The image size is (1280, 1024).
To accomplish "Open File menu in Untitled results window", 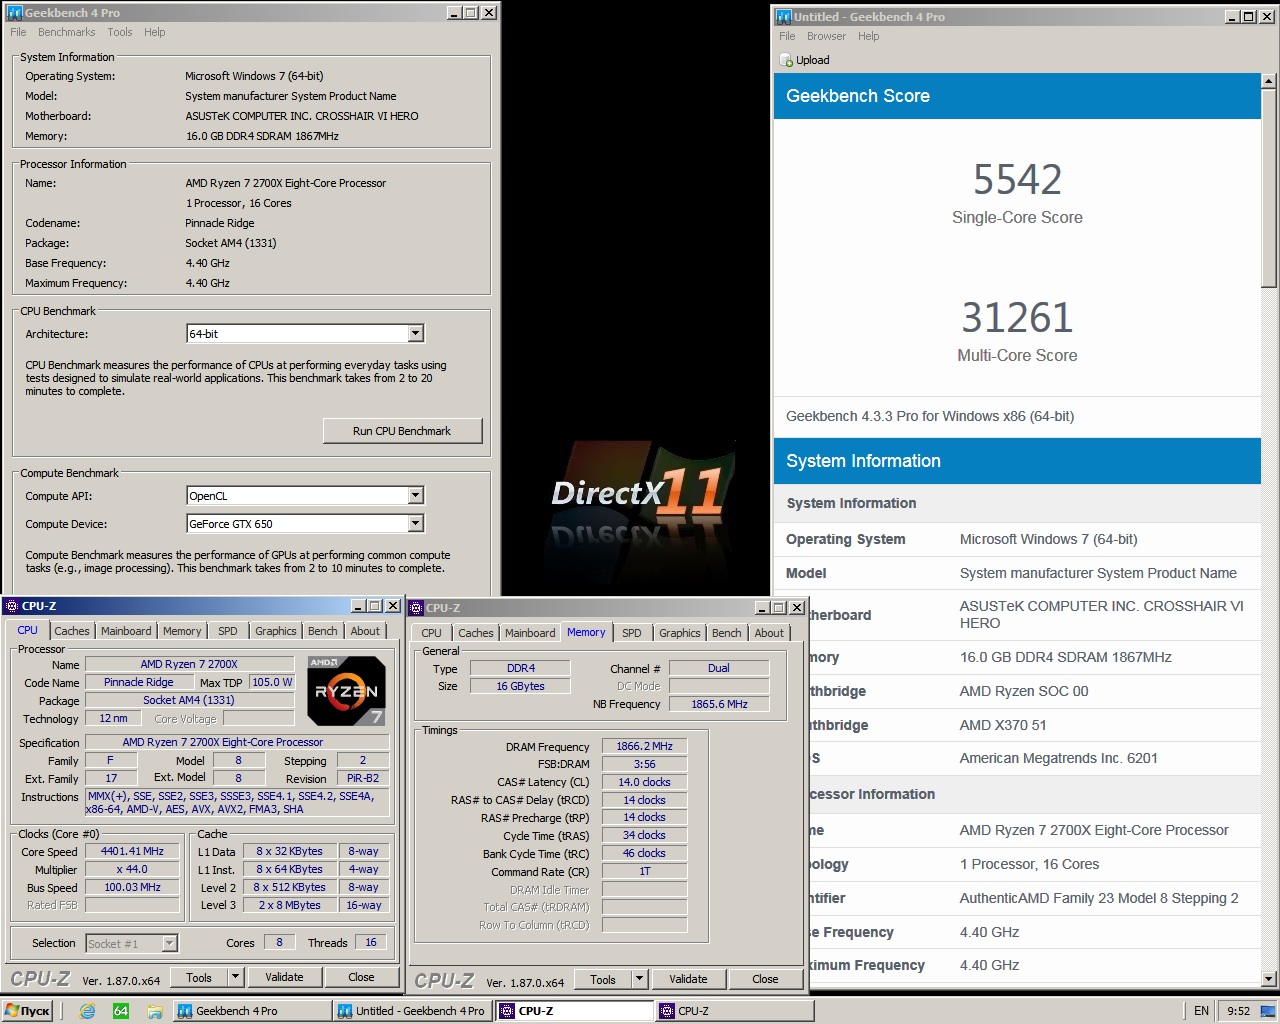I will tap(787, 36).
